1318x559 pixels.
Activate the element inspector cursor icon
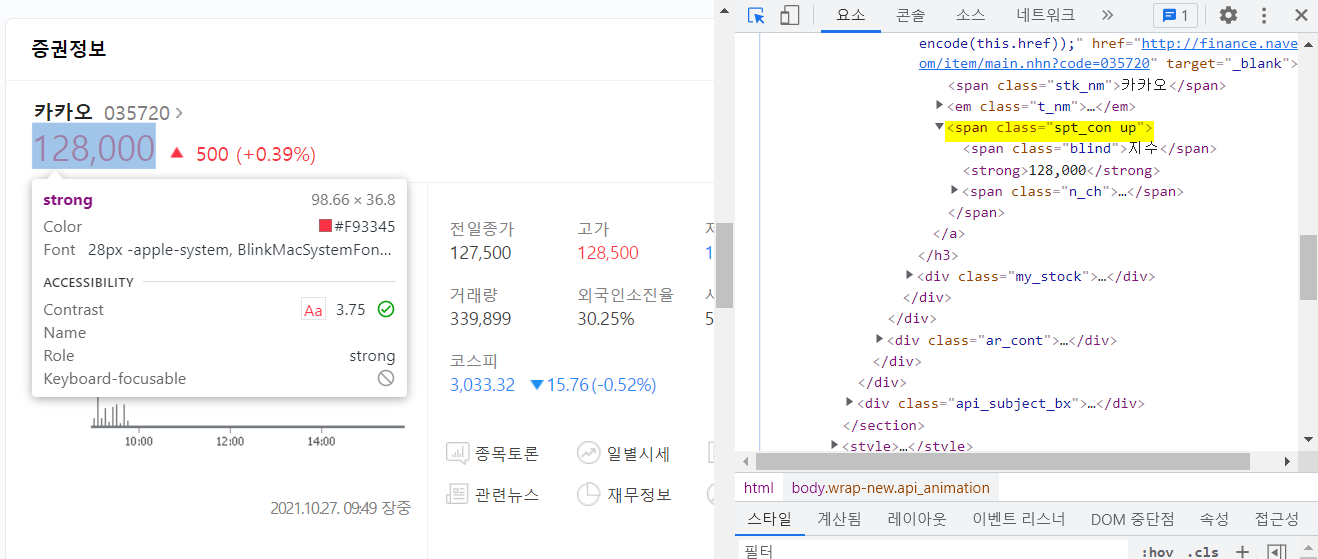click(756, 15)
